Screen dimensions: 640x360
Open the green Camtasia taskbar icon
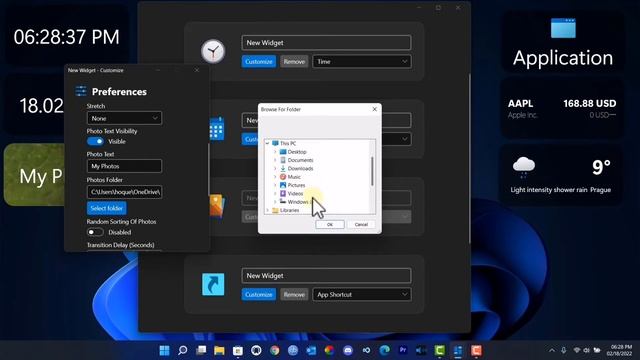pos(440,350)
